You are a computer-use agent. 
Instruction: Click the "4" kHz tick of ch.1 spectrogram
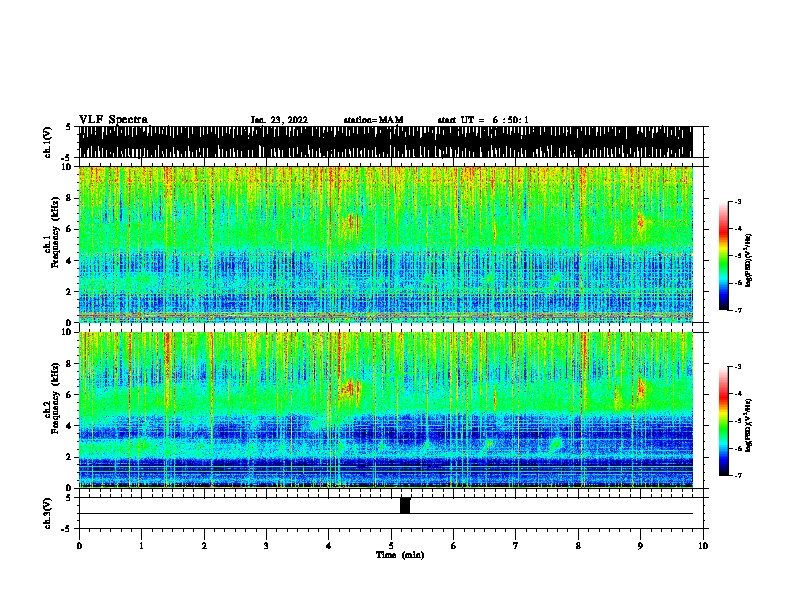[71, 261]
